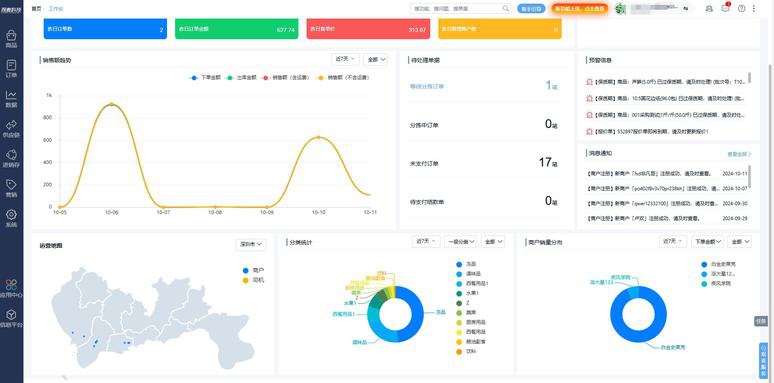Image resolution: width=774 pixels, height=383 pixels.
Task: Open the 应用中心 icon in sidebar
Action: [11, 285]
